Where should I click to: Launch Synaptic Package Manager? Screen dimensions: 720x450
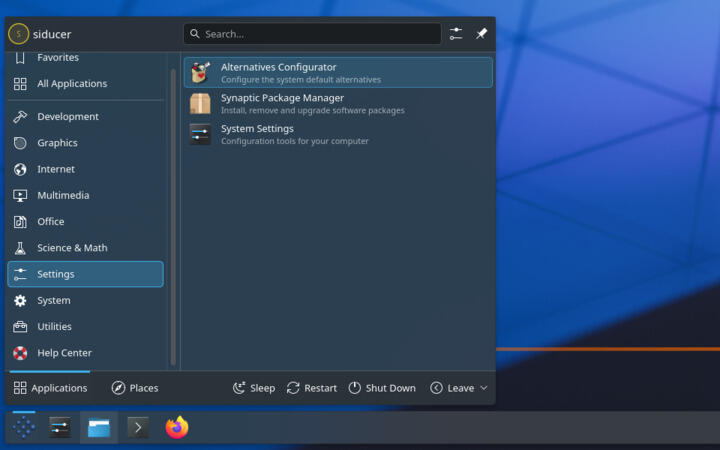click(x=338, y=103)
